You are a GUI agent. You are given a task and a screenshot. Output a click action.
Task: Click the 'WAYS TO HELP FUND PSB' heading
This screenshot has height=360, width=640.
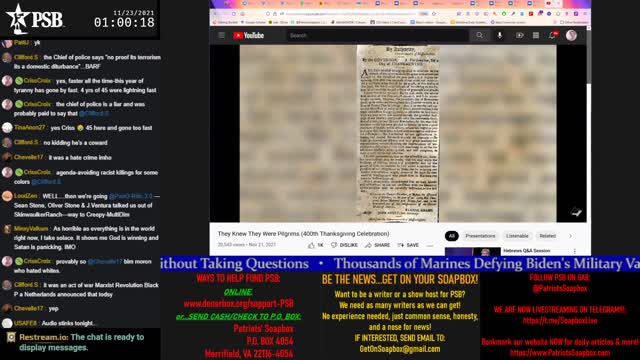click(238, 278)
